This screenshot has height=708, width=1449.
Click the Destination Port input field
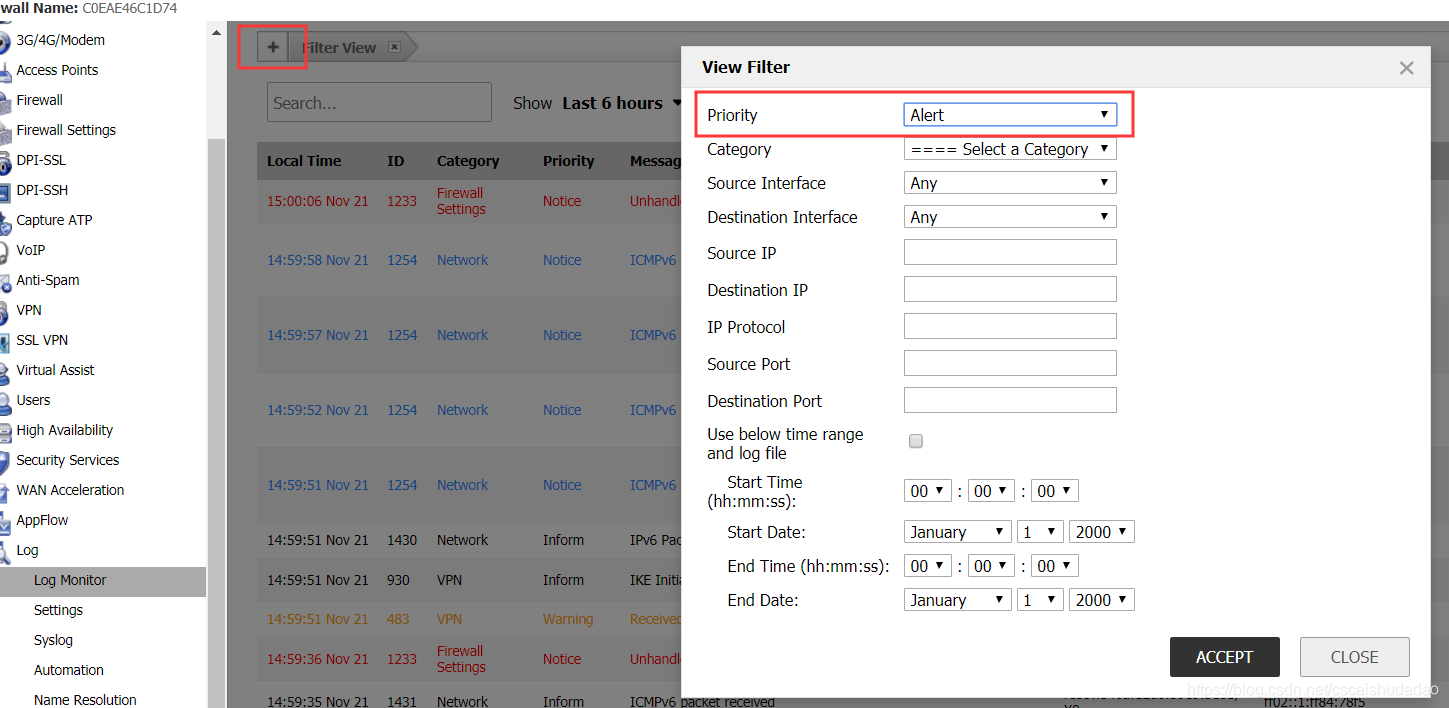coord(1010,400)
